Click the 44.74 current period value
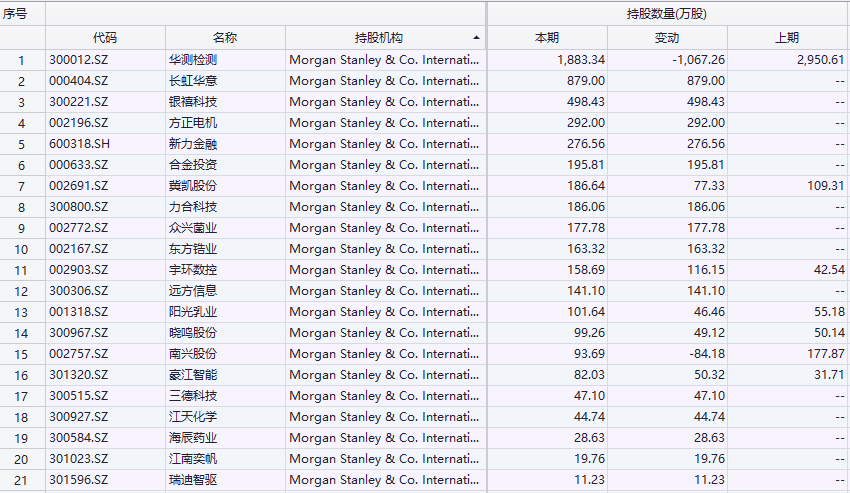 (590, 417)
